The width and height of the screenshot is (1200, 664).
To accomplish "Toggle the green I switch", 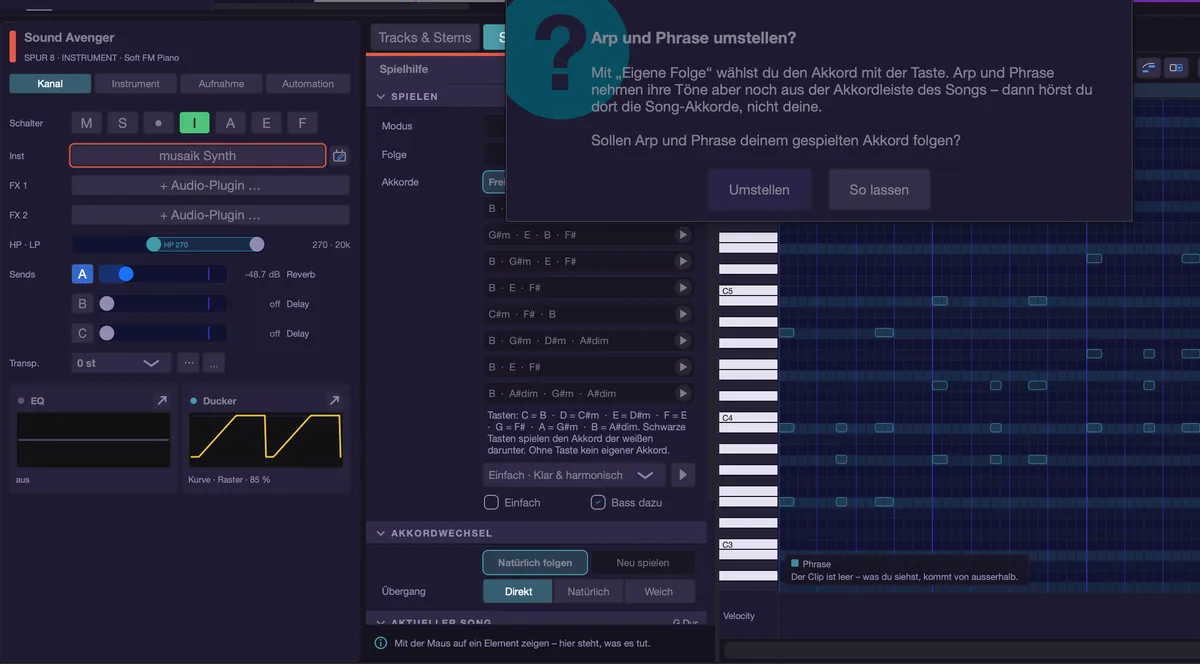I will (x=194, y=123).
